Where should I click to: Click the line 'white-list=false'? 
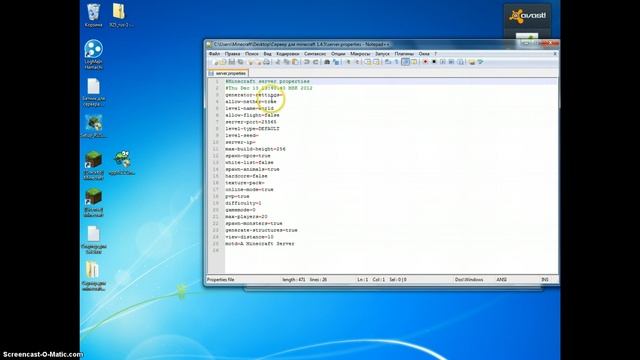pos(249,162)
